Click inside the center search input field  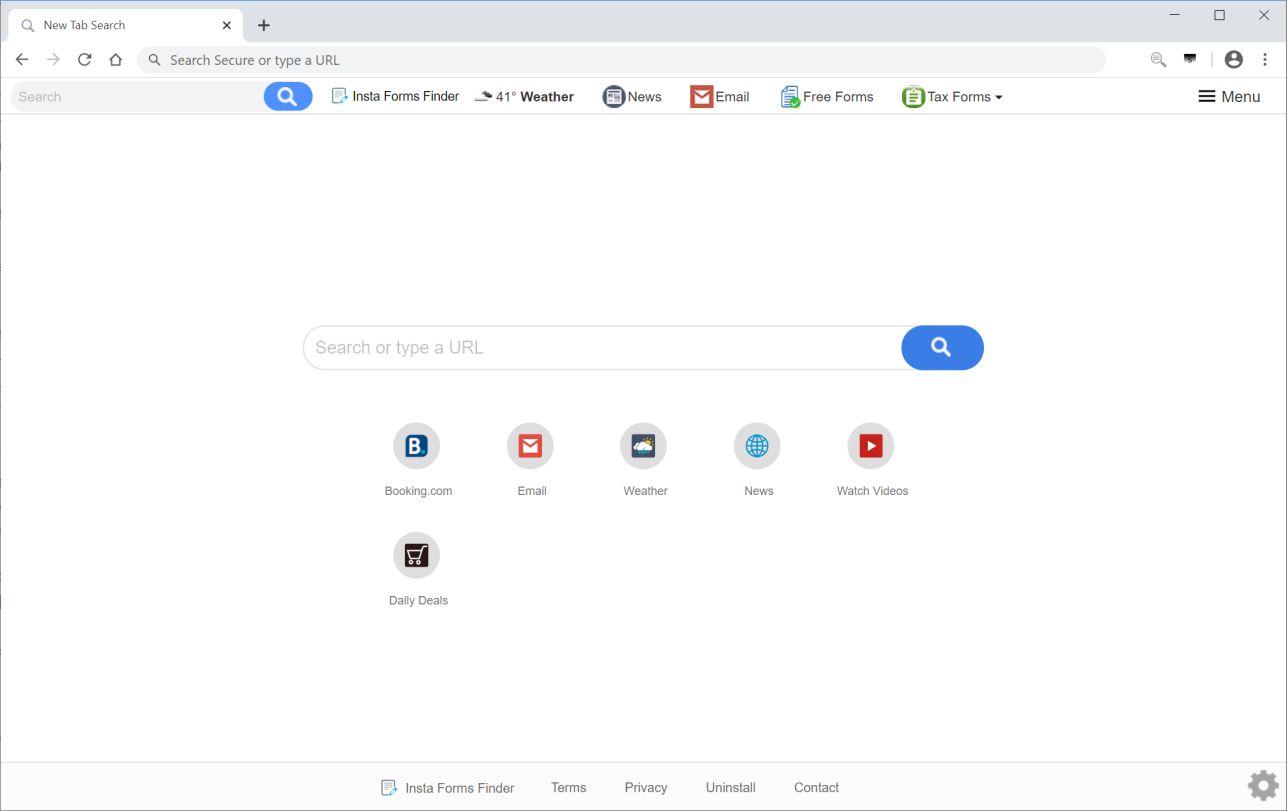pos(600,347)
